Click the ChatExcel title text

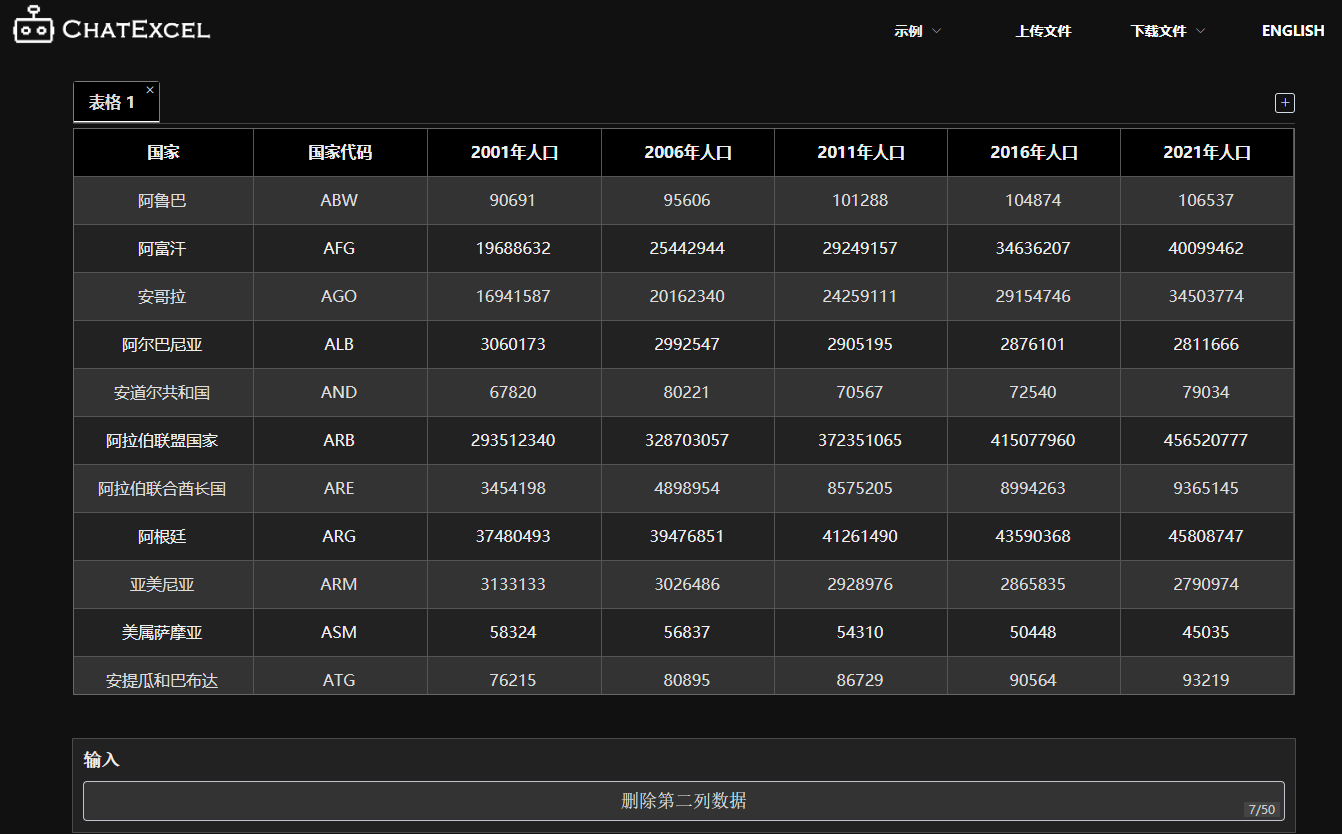(136, 30)
